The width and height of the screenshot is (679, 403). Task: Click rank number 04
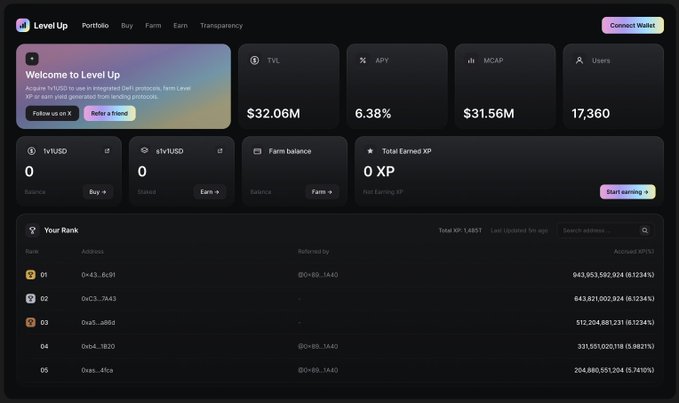coord(44,346)
